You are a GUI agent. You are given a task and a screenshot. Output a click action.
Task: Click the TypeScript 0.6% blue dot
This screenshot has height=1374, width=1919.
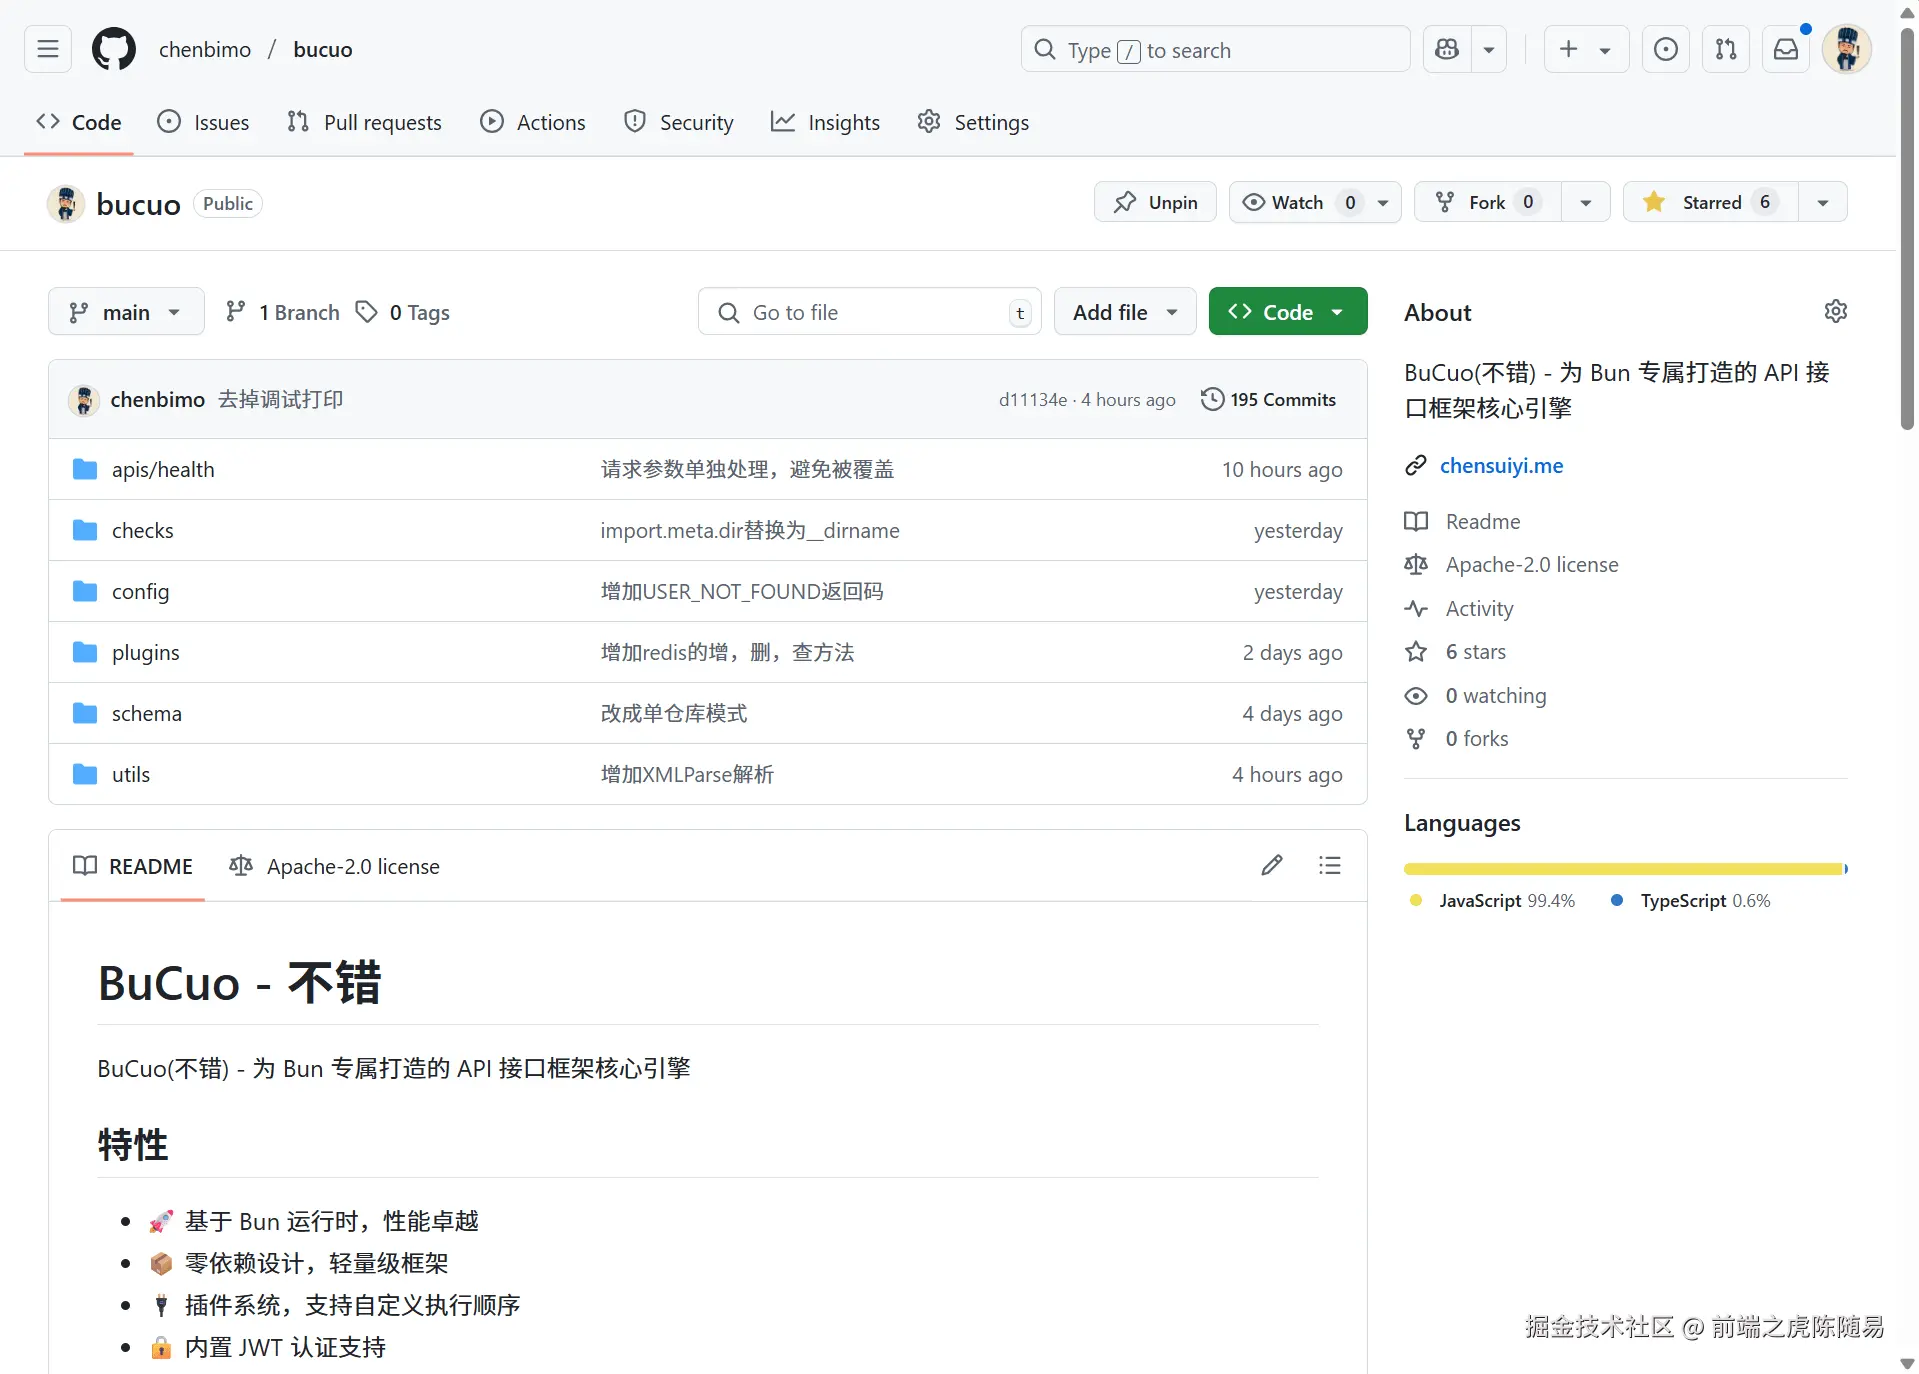coord(1617,900)
